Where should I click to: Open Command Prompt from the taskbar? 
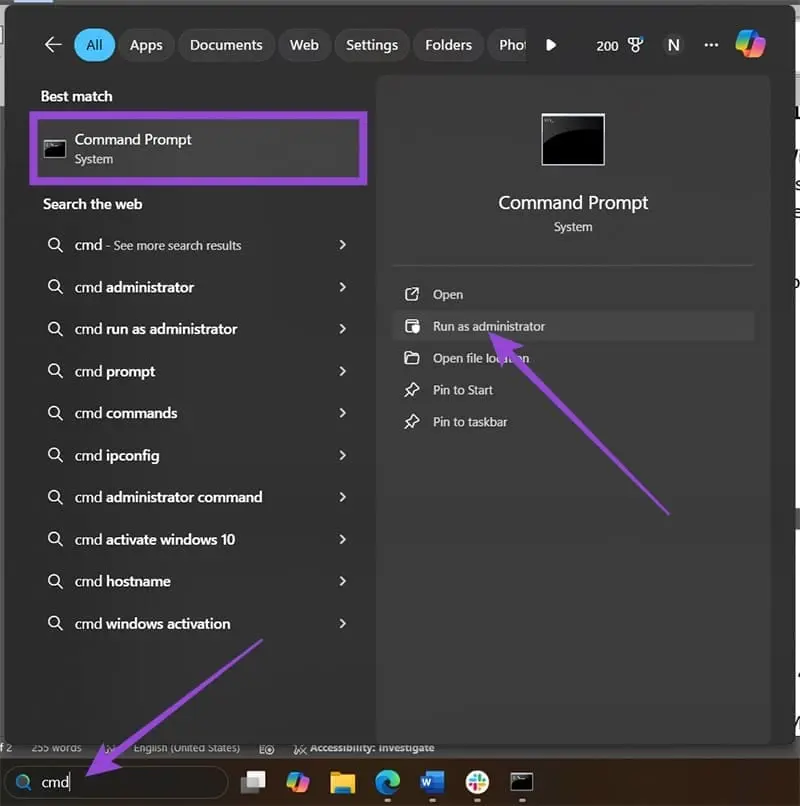pyautogui.click(x=521, y=782)
